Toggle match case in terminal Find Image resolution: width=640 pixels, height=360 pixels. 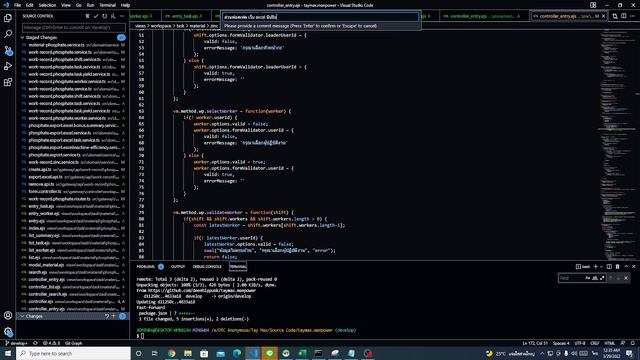point(588,278)
